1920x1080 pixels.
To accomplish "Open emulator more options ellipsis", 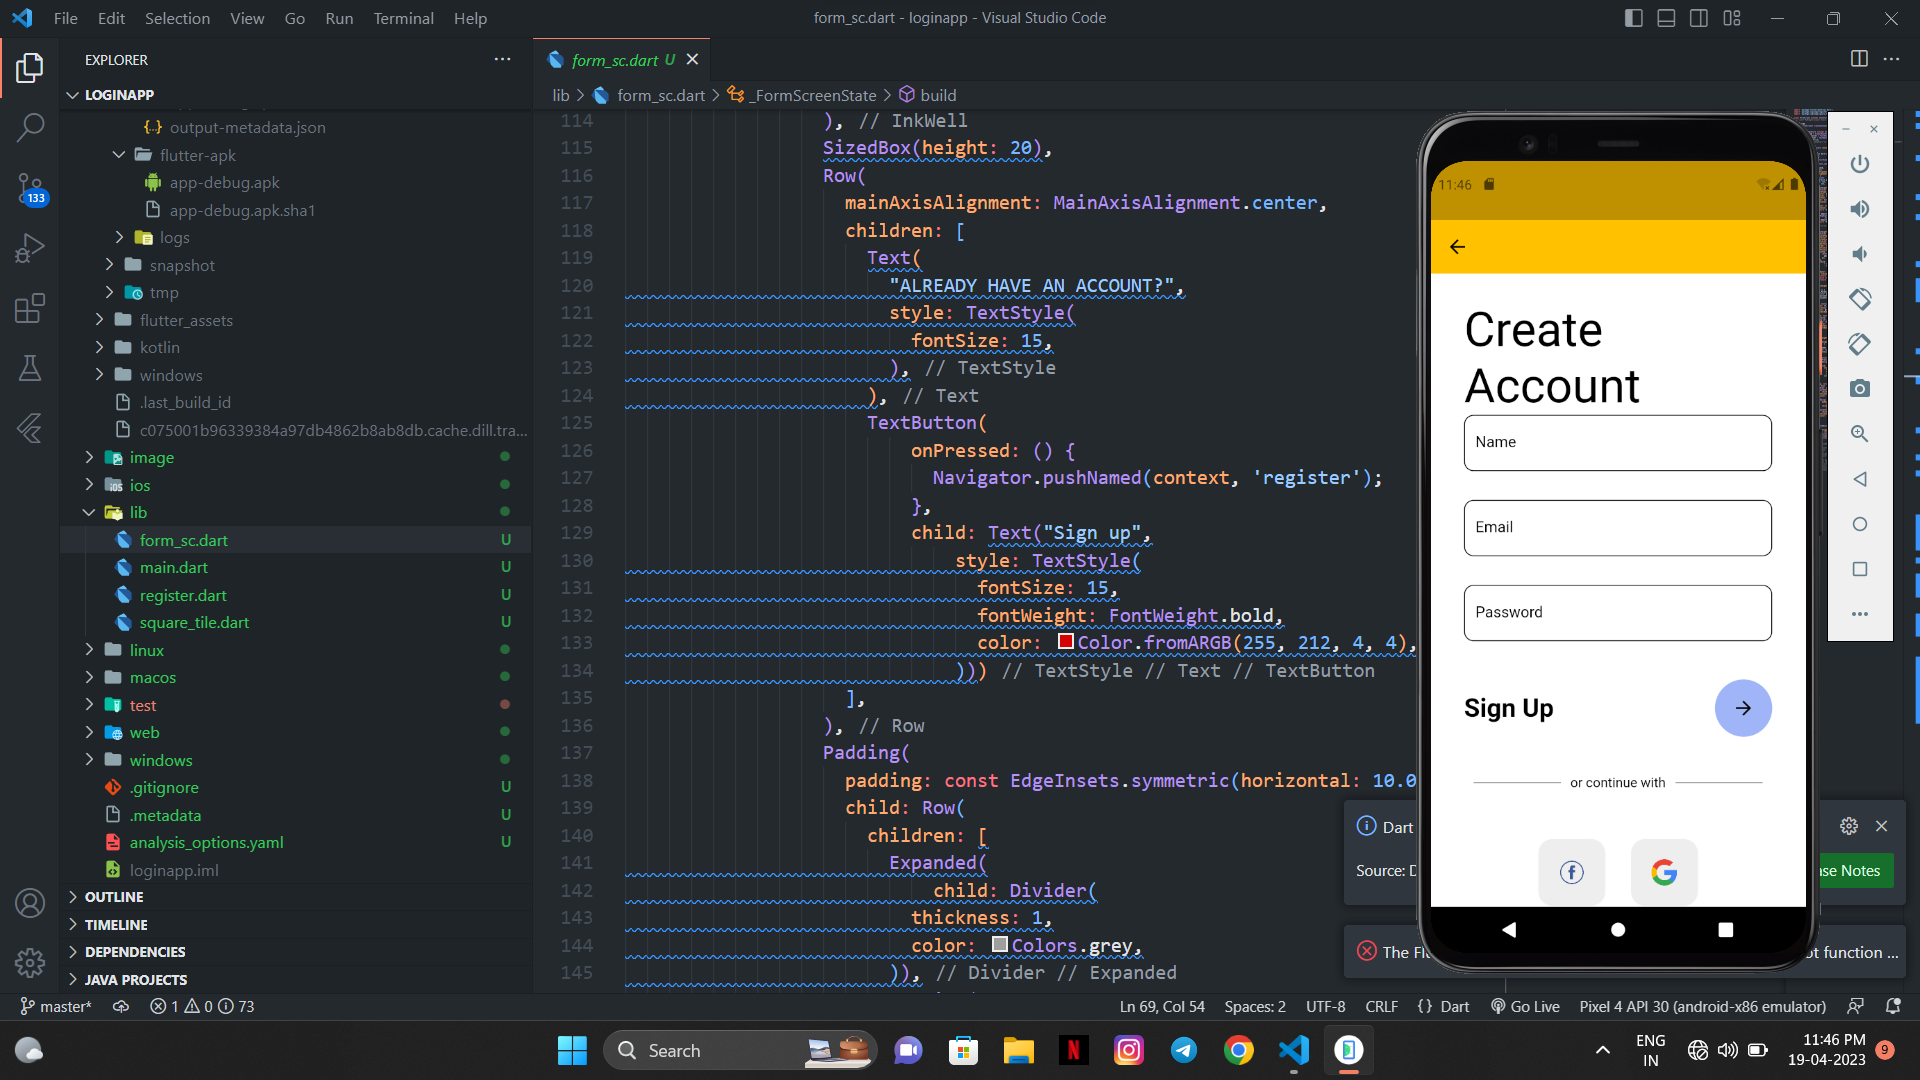I will [1860, 614].
